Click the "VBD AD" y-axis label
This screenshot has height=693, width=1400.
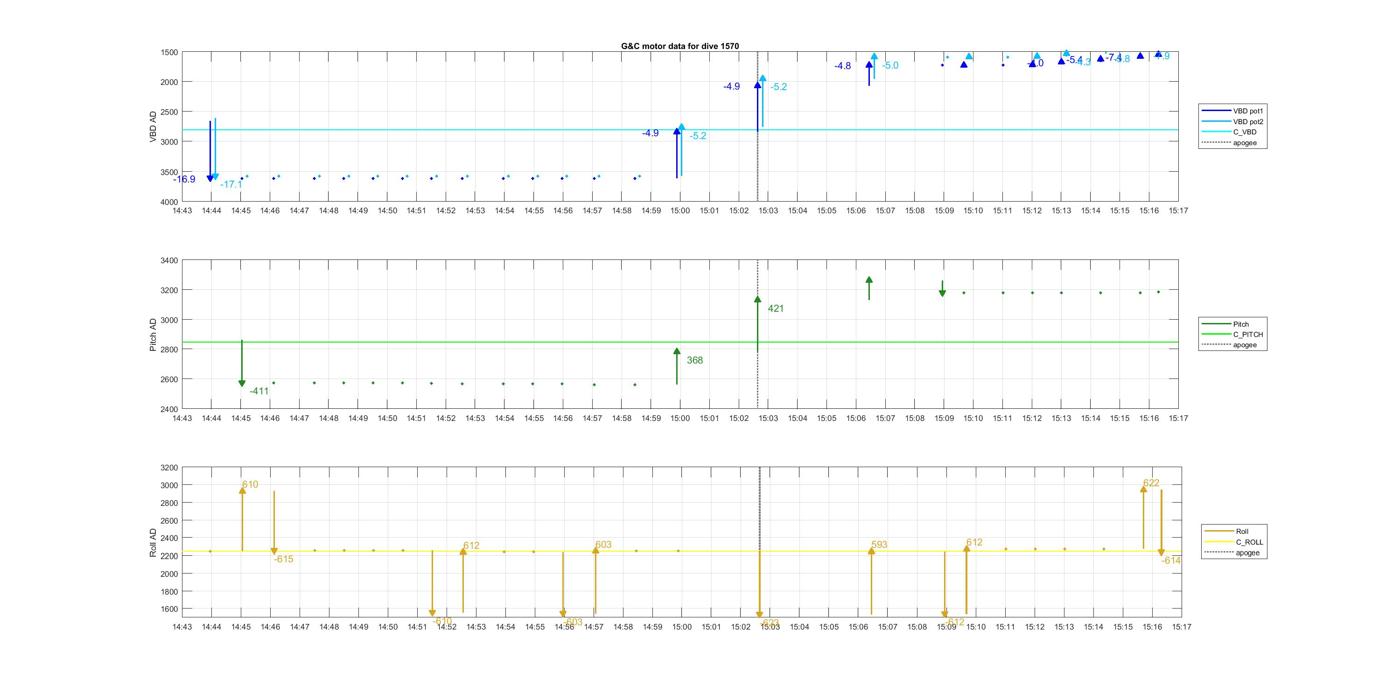pos(154,127)
